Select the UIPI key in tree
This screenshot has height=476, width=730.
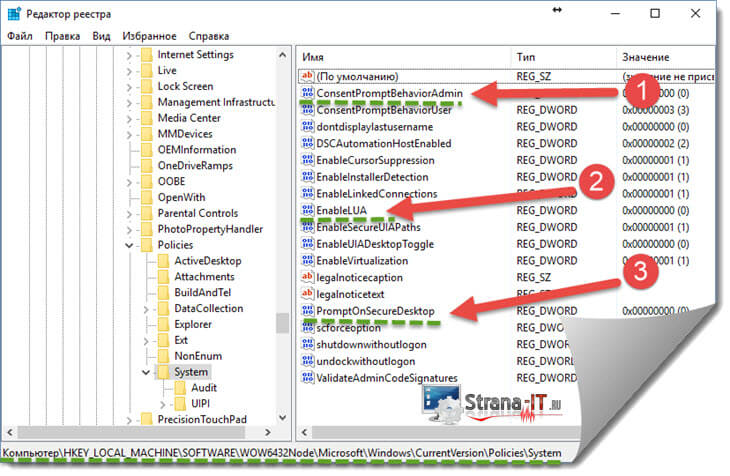pos(200,403)
